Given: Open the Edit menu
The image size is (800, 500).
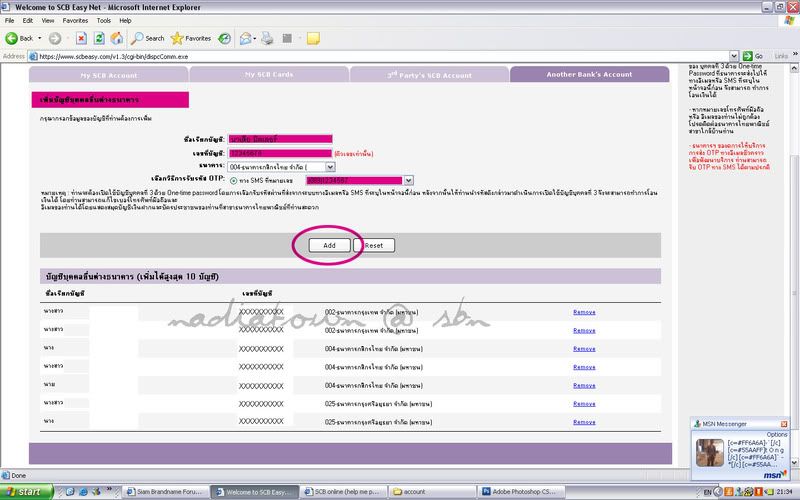Looking at the screenshot, I should coord(28,20).
